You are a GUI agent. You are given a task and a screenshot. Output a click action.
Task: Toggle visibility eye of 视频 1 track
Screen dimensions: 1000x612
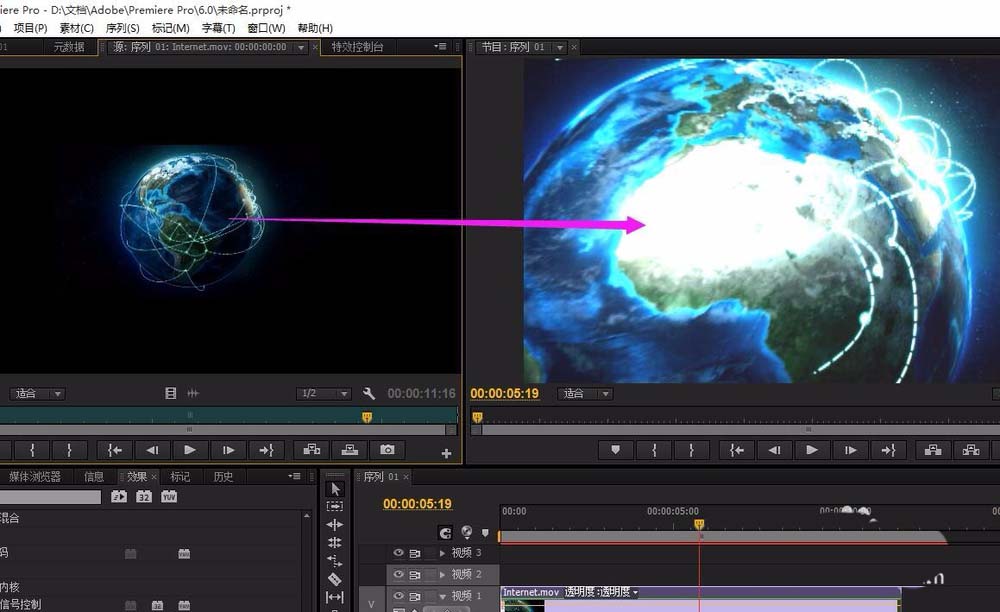pos(399,595)
